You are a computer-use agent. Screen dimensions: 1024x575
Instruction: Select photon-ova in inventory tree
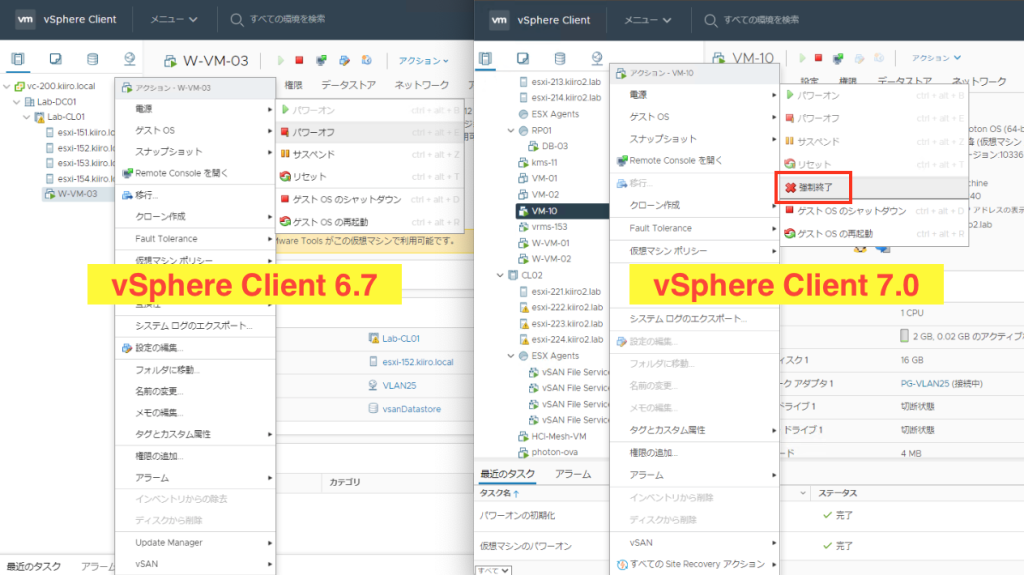(x=554, y=452)
